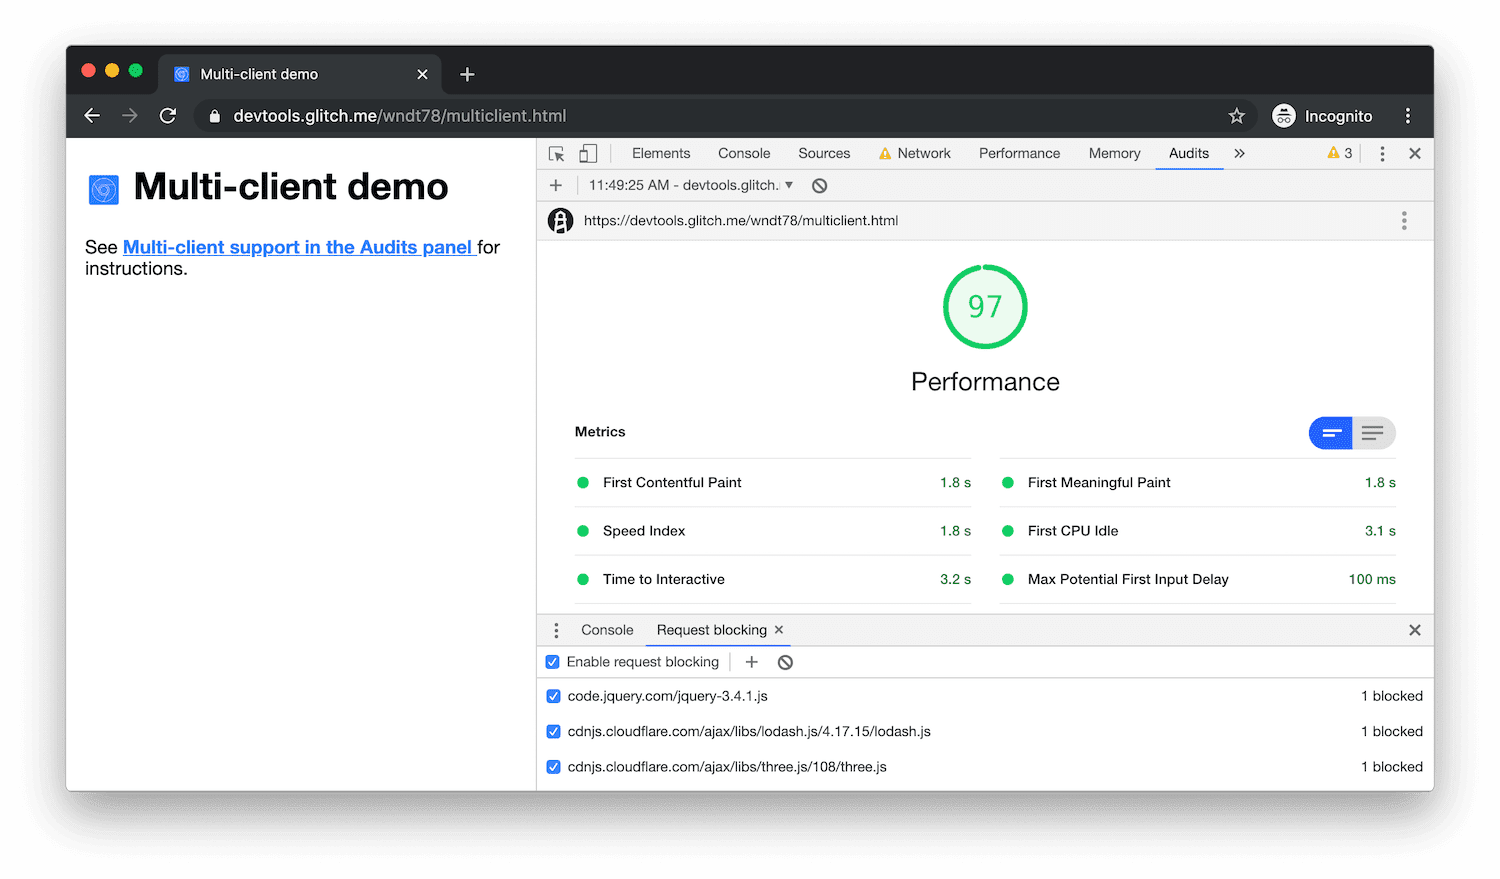
Task: Click the plus to add new audit
Action: 556,185
